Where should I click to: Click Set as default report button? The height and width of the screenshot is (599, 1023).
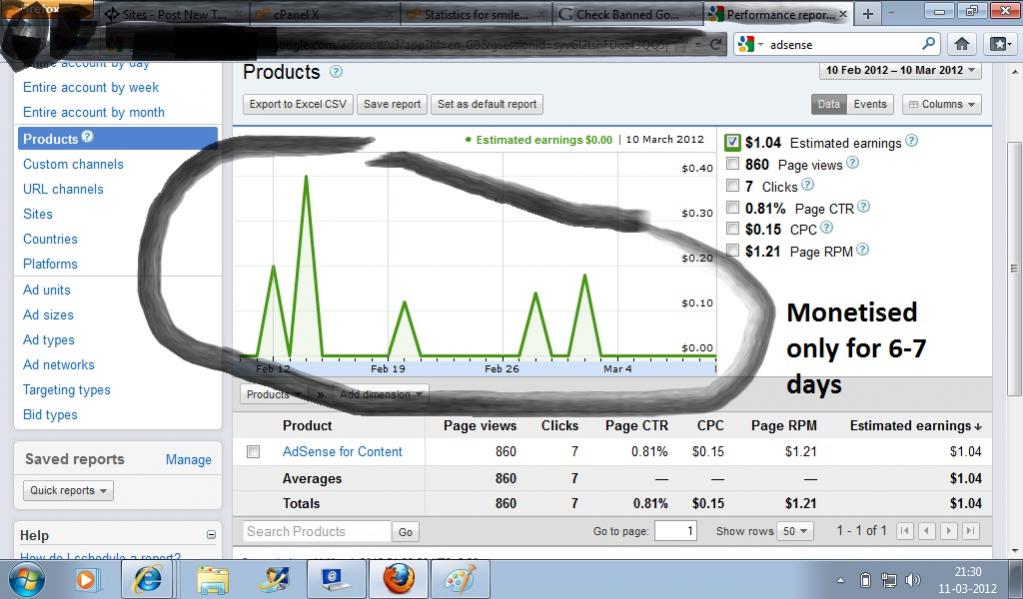click(487, 104)
